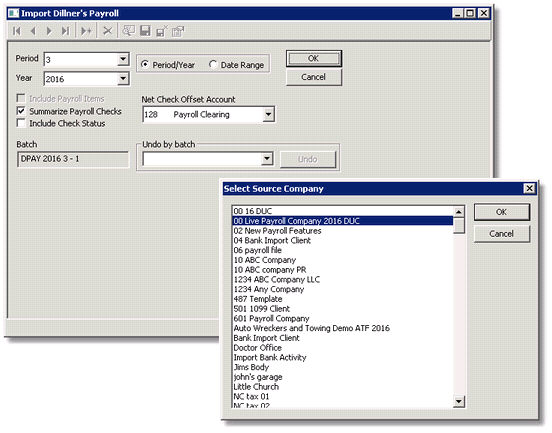Toggle the Include Payroll Items checkbox

(x=21, y=98)
